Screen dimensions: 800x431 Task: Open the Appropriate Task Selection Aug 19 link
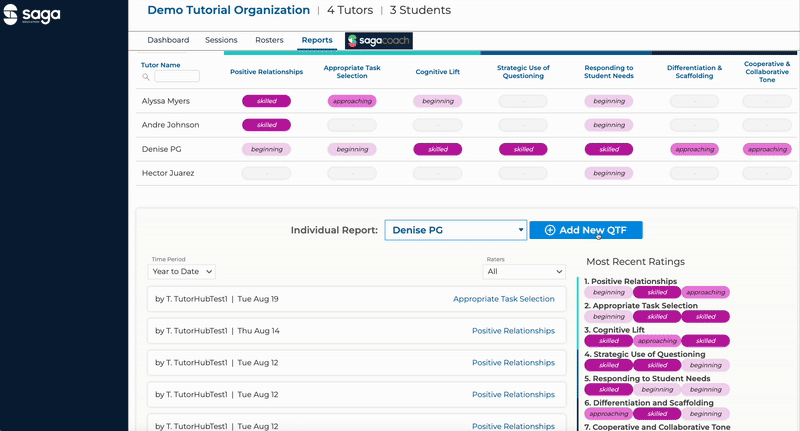tap(504, 299)
